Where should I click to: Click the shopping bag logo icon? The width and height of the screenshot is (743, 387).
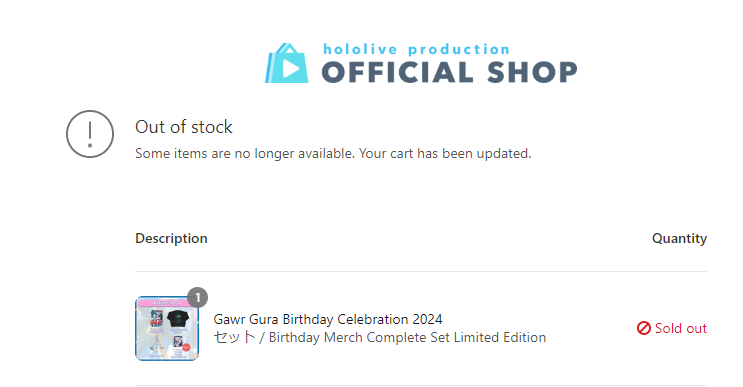[x=287, y=63]
